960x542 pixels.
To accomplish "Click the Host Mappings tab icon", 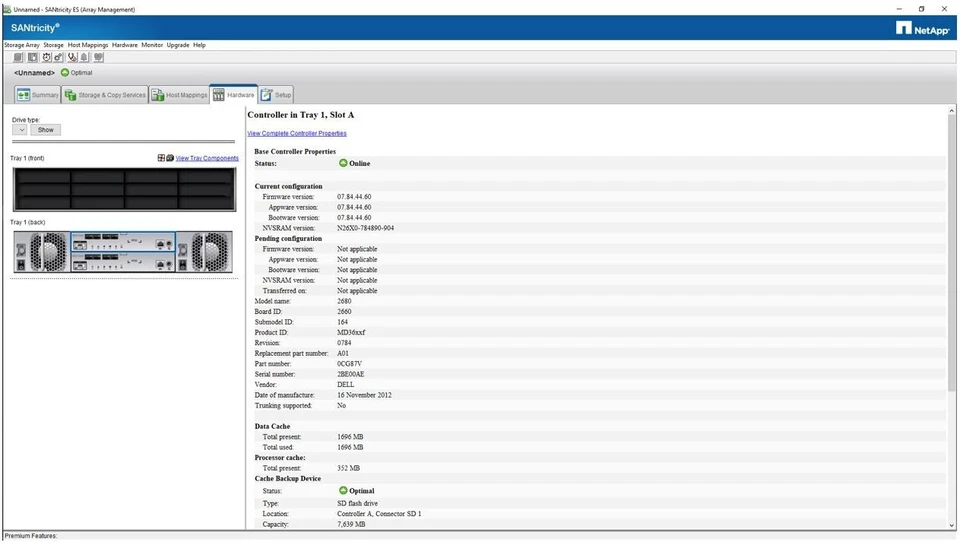I will [158, 95].
